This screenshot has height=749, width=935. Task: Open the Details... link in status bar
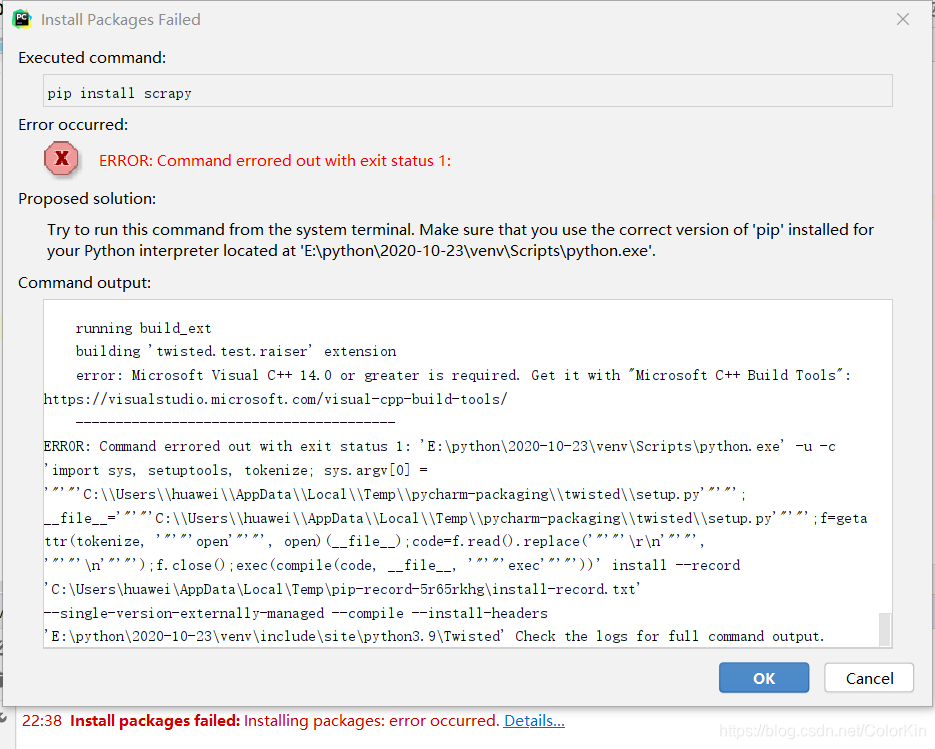pyautogui.click(x=534, y=720)
